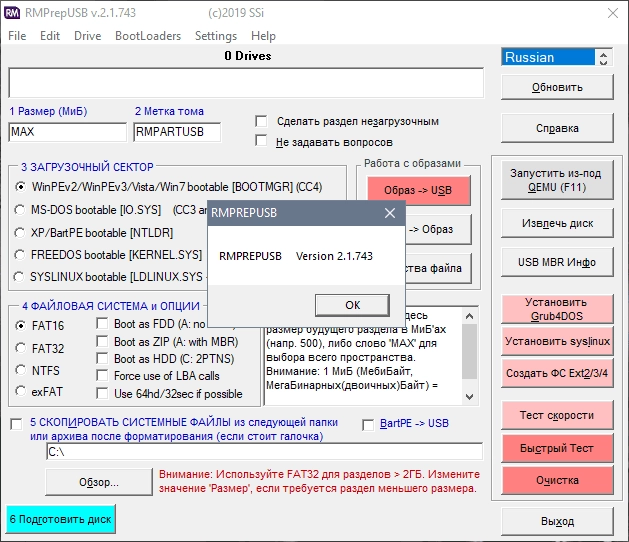Viewport: 629px width, 542px height.
Task: Click the red FAT32 warning text
Action: [319, 481]
